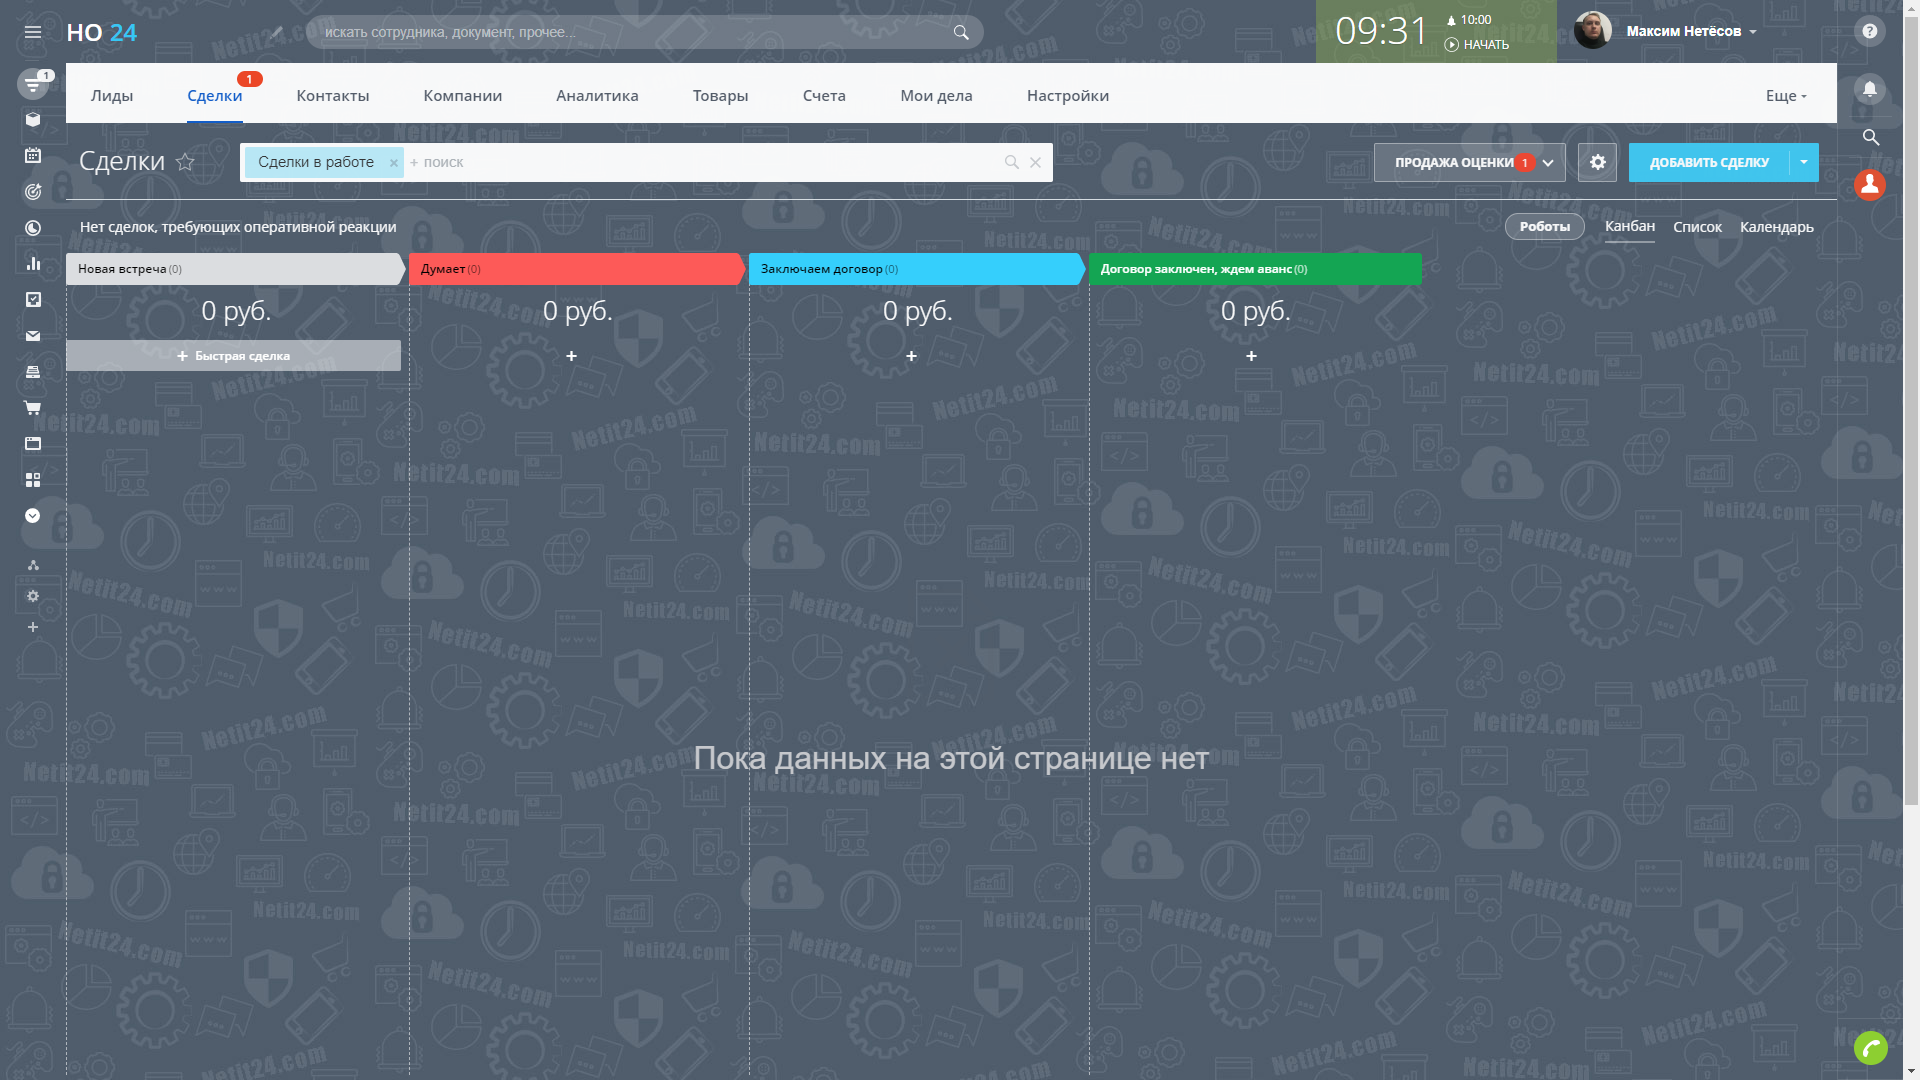Click the notifications bell icon

tap(1869, 89)
